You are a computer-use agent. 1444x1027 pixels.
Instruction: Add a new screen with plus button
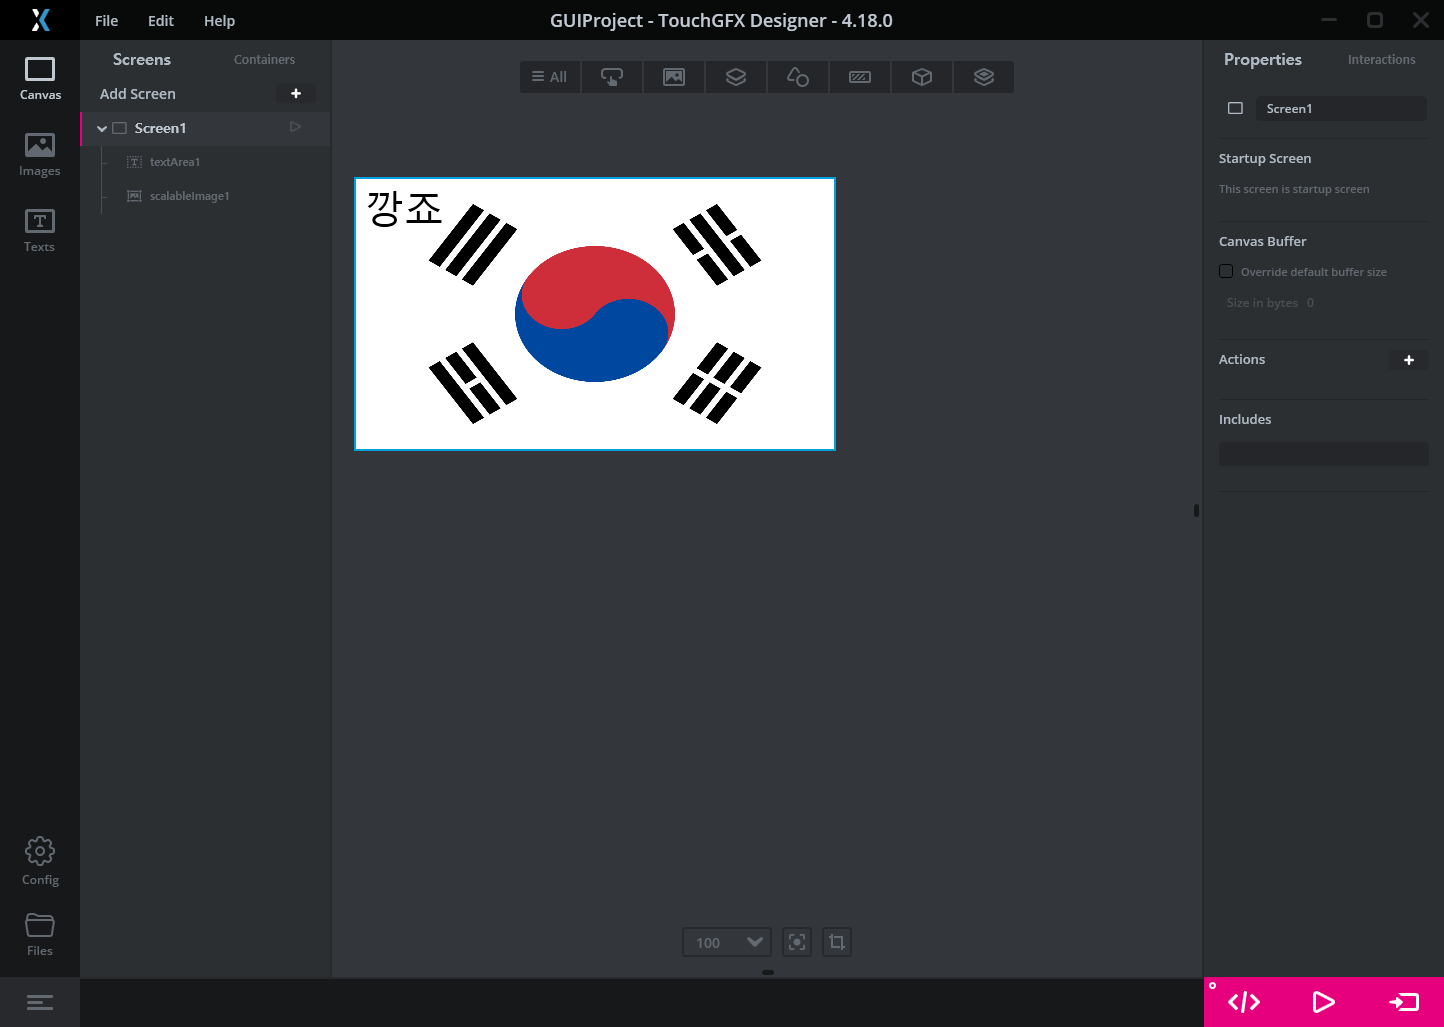[x=296, y=93]
